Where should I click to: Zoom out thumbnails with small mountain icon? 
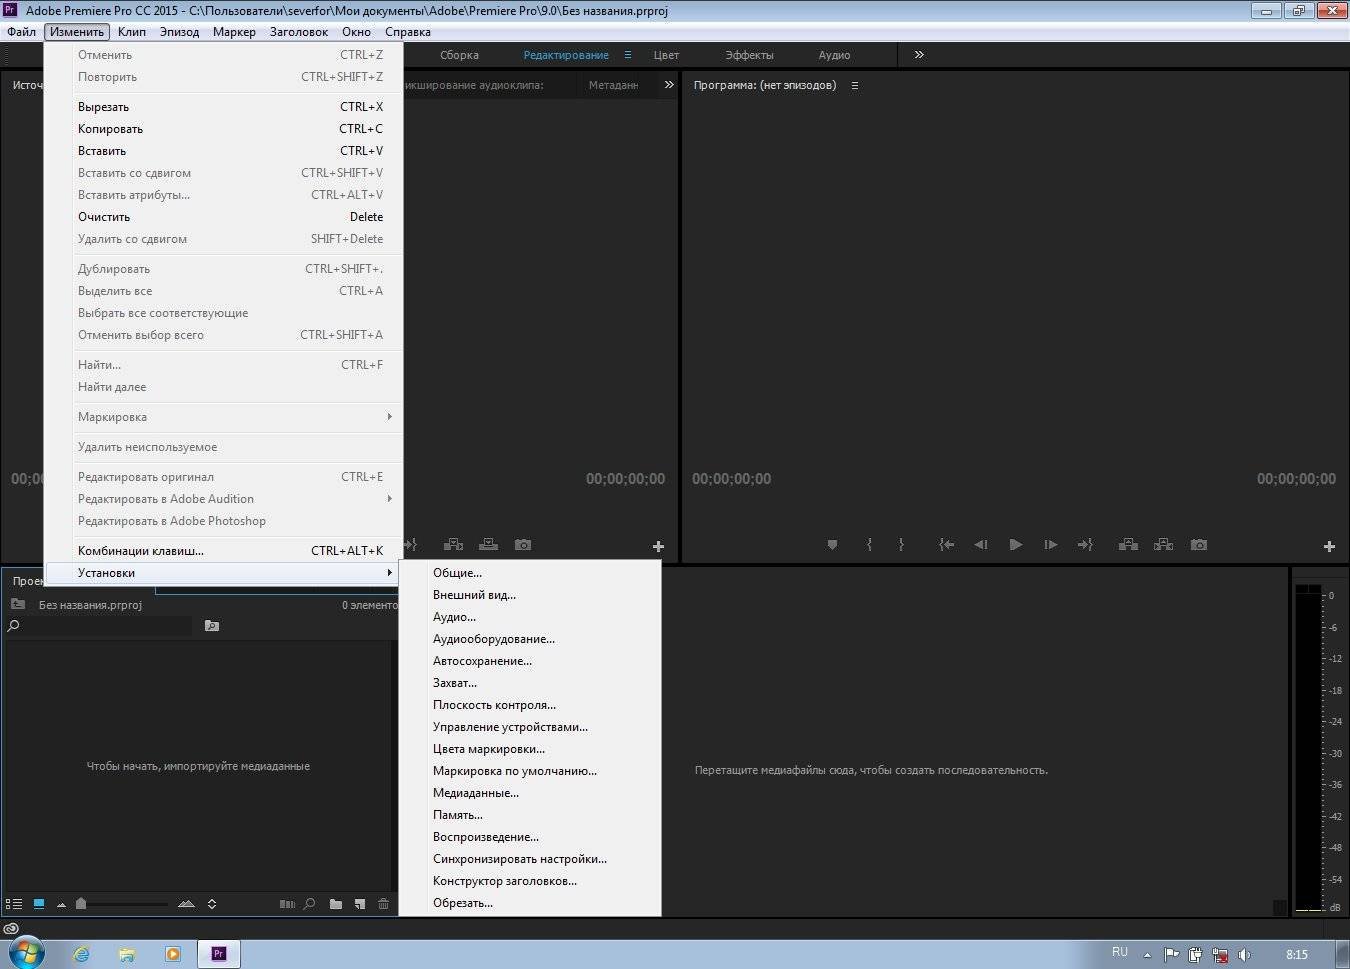(61, 905)
